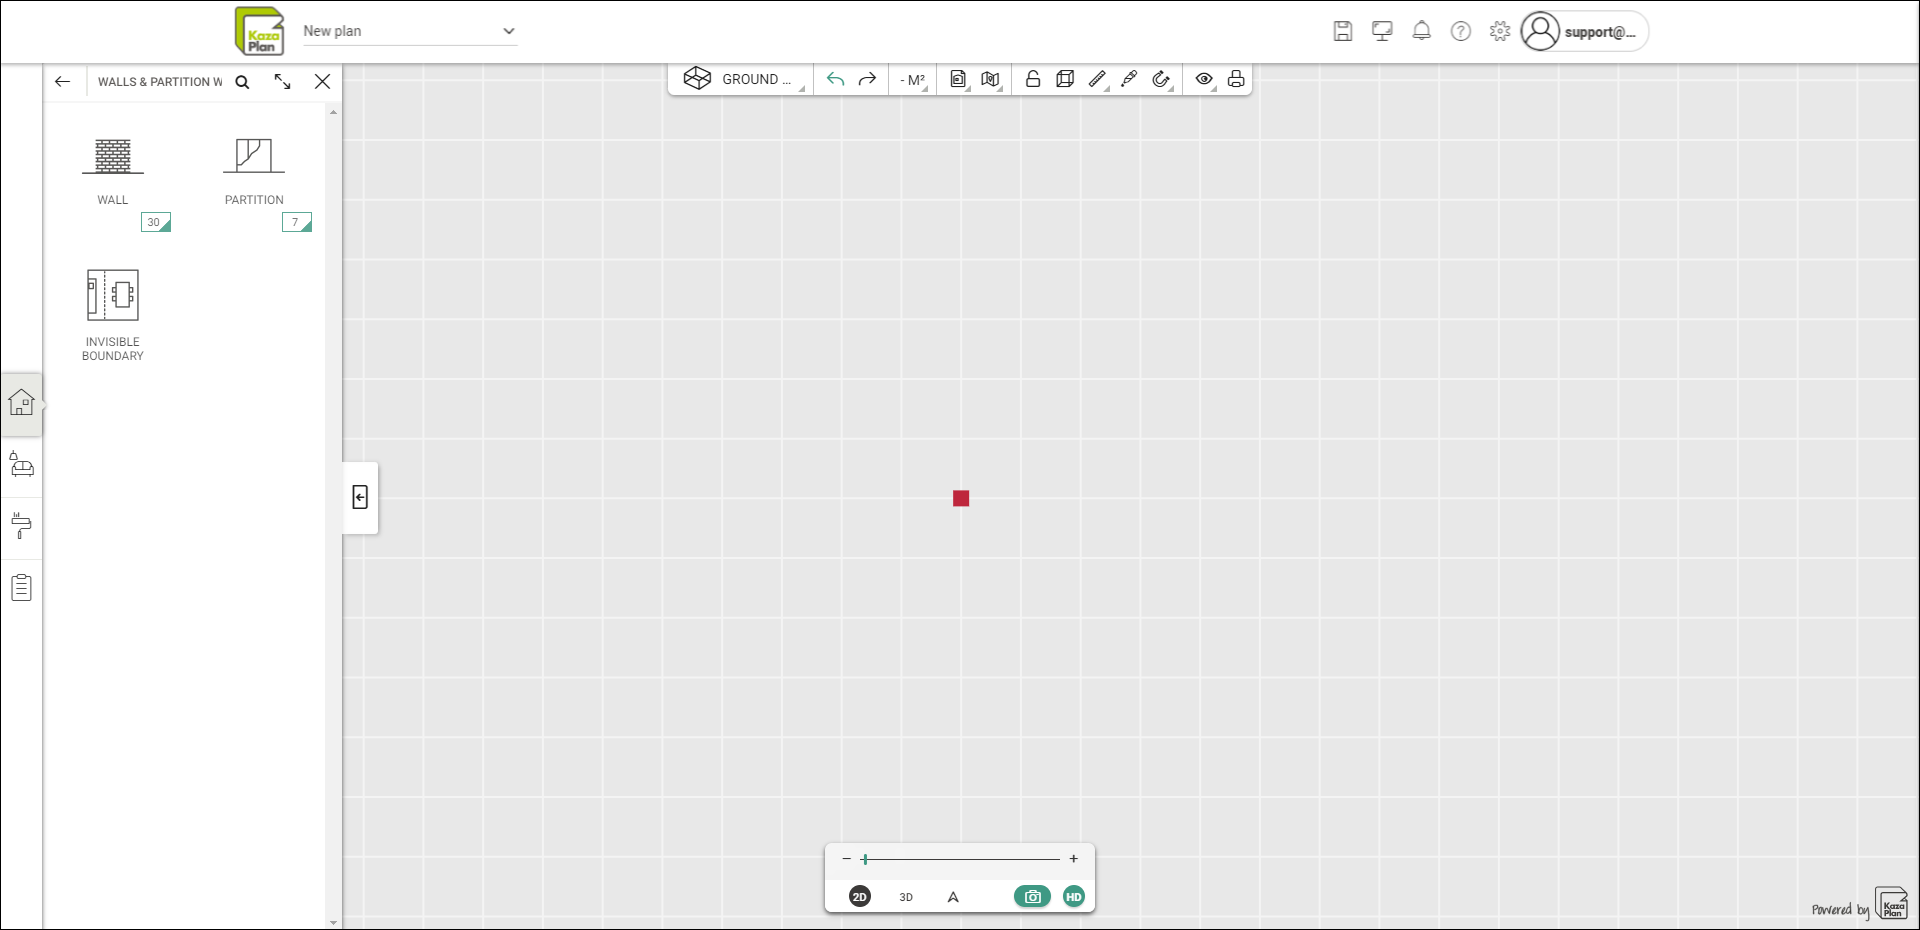
Task: Toggle the lock on the plan
Action: click(1033, 79)
